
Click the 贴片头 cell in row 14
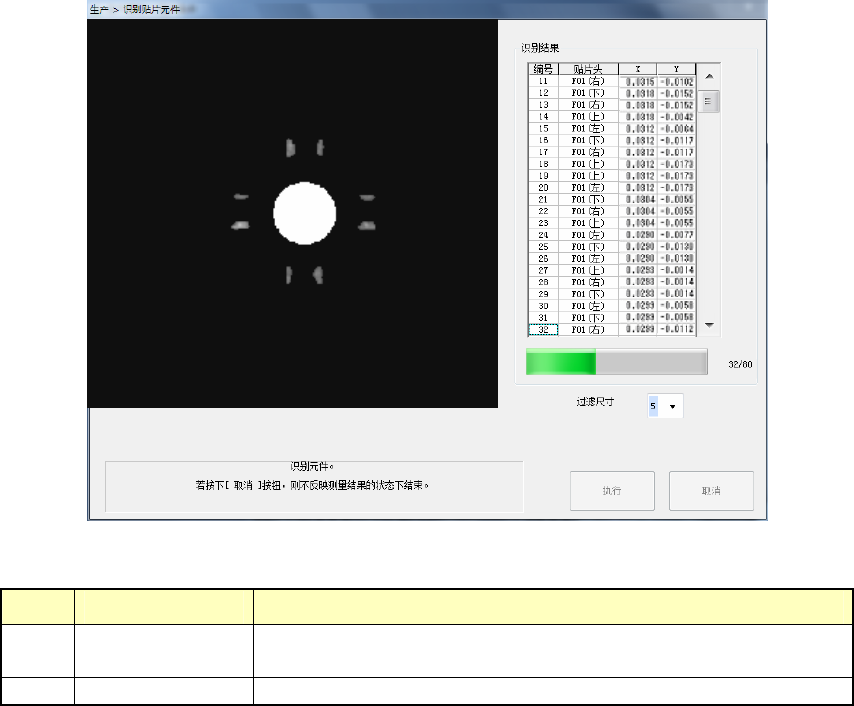(x=588, y=117)
